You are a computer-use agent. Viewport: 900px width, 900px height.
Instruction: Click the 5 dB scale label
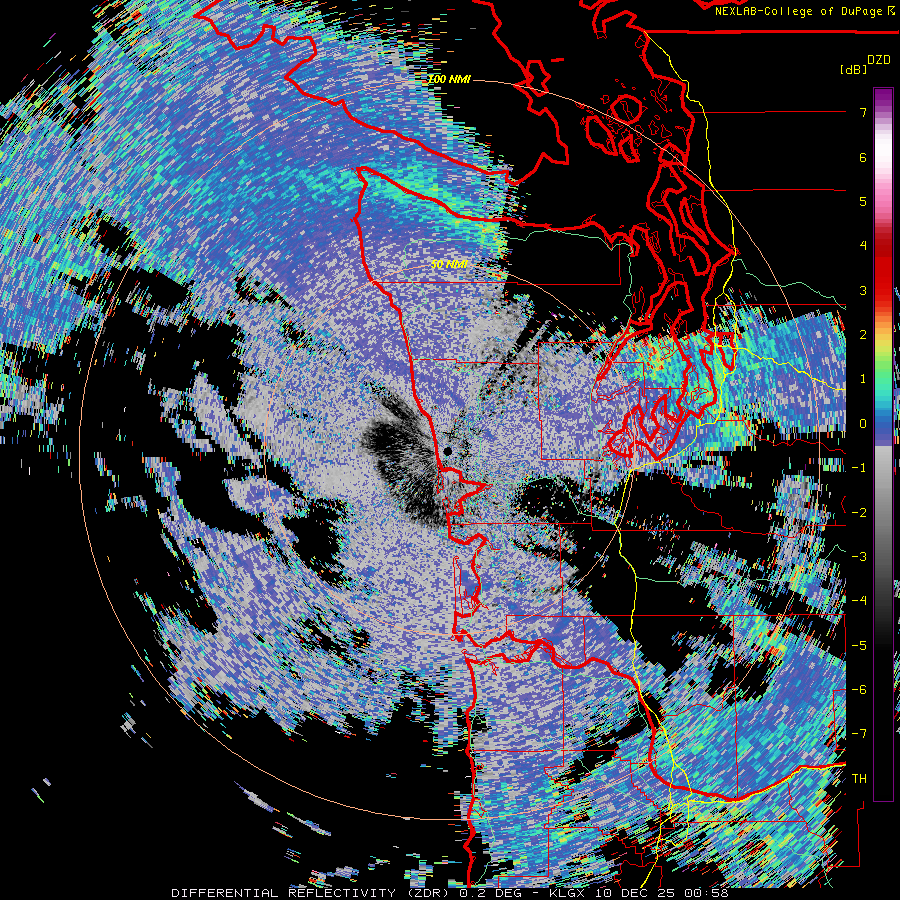863,201
